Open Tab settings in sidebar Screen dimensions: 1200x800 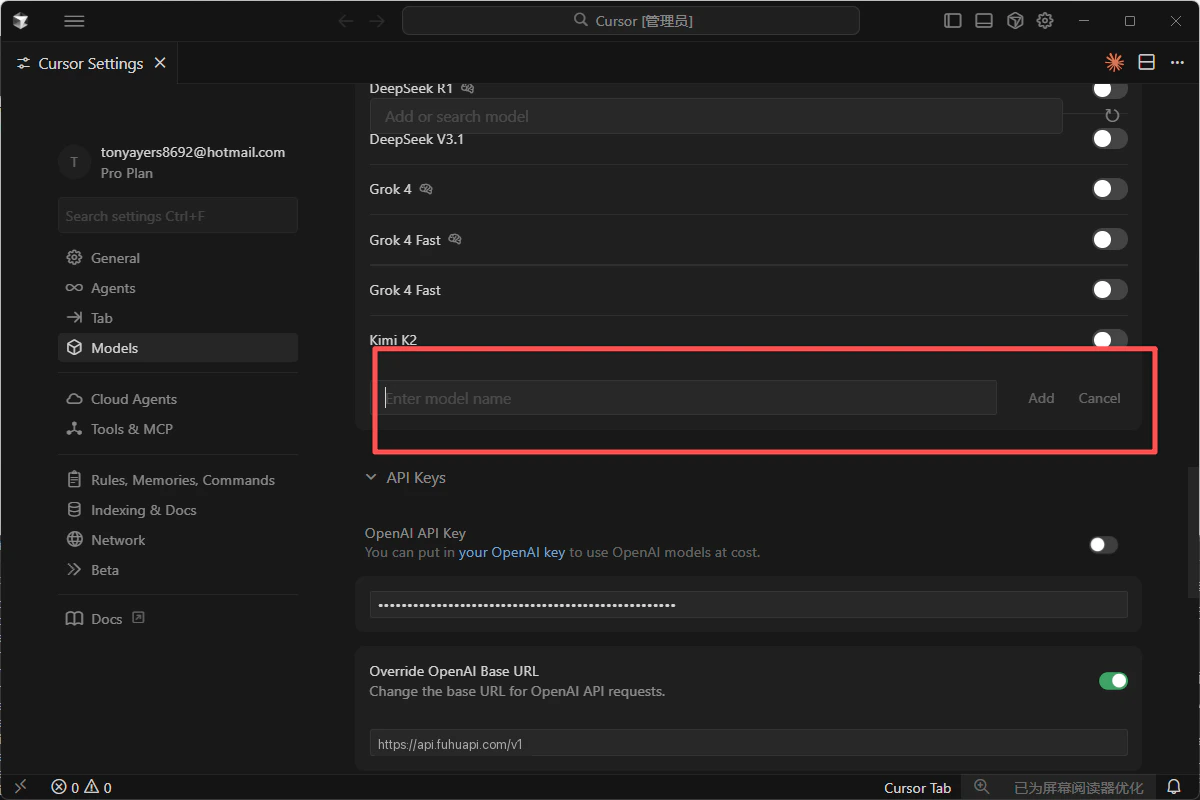point(178,318)
